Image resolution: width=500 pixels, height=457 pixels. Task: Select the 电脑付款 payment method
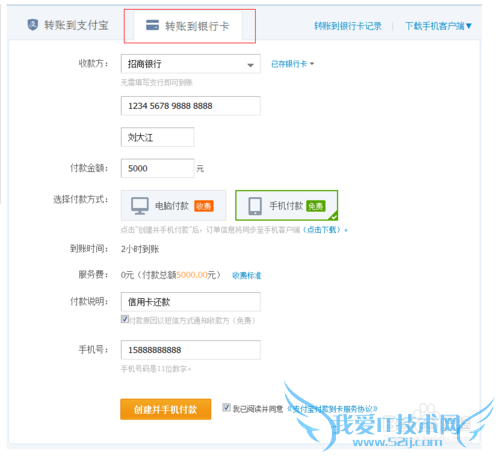[x=173, y=205]
